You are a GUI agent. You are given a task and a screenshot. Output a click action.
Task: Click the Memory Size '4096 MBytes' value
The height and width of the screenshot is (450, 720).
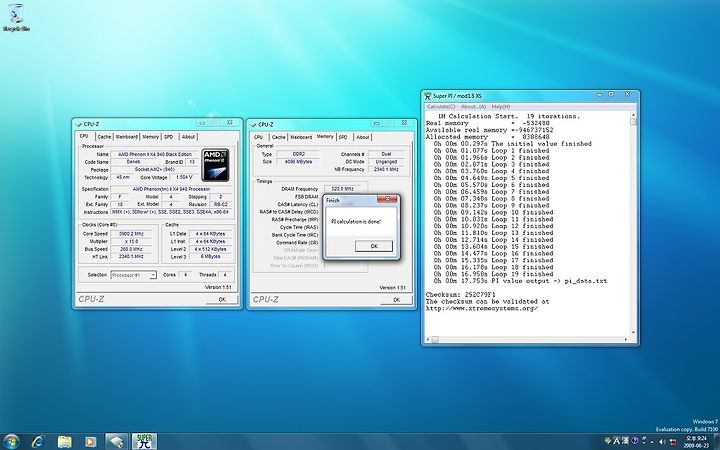(x=298, y=162)
